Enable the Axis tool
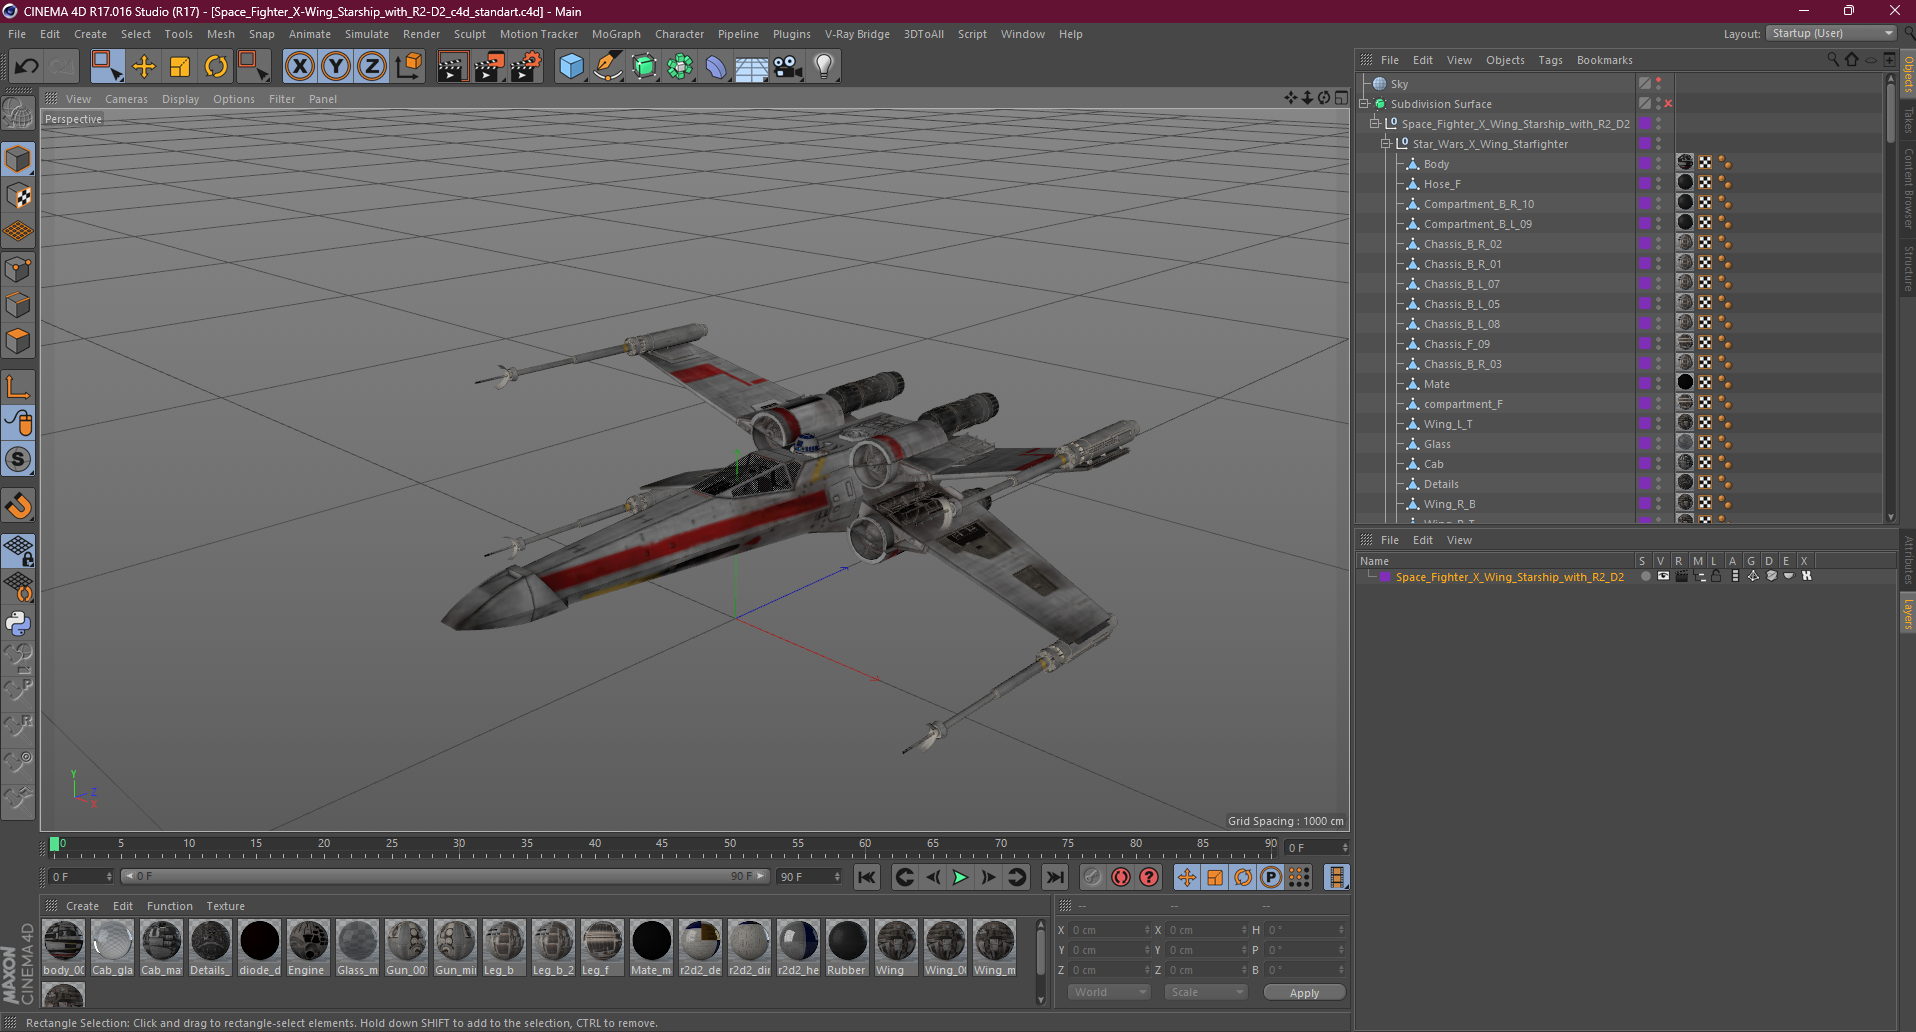This screenshot has width=1916, height=1032. pos(18,387)
